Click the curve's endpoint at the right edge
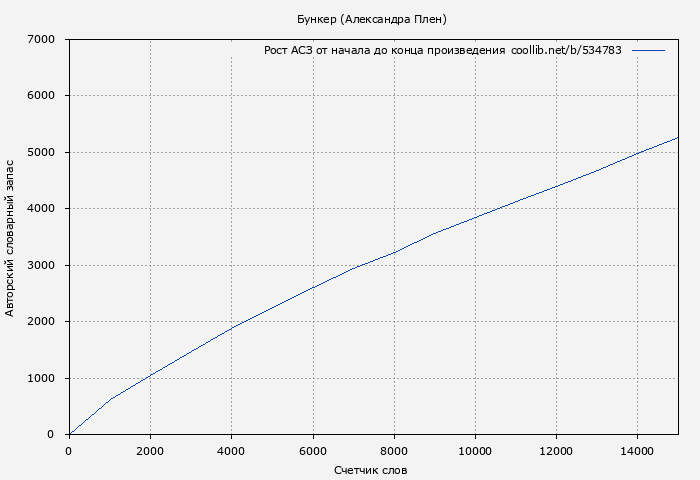 coord(677,138)
